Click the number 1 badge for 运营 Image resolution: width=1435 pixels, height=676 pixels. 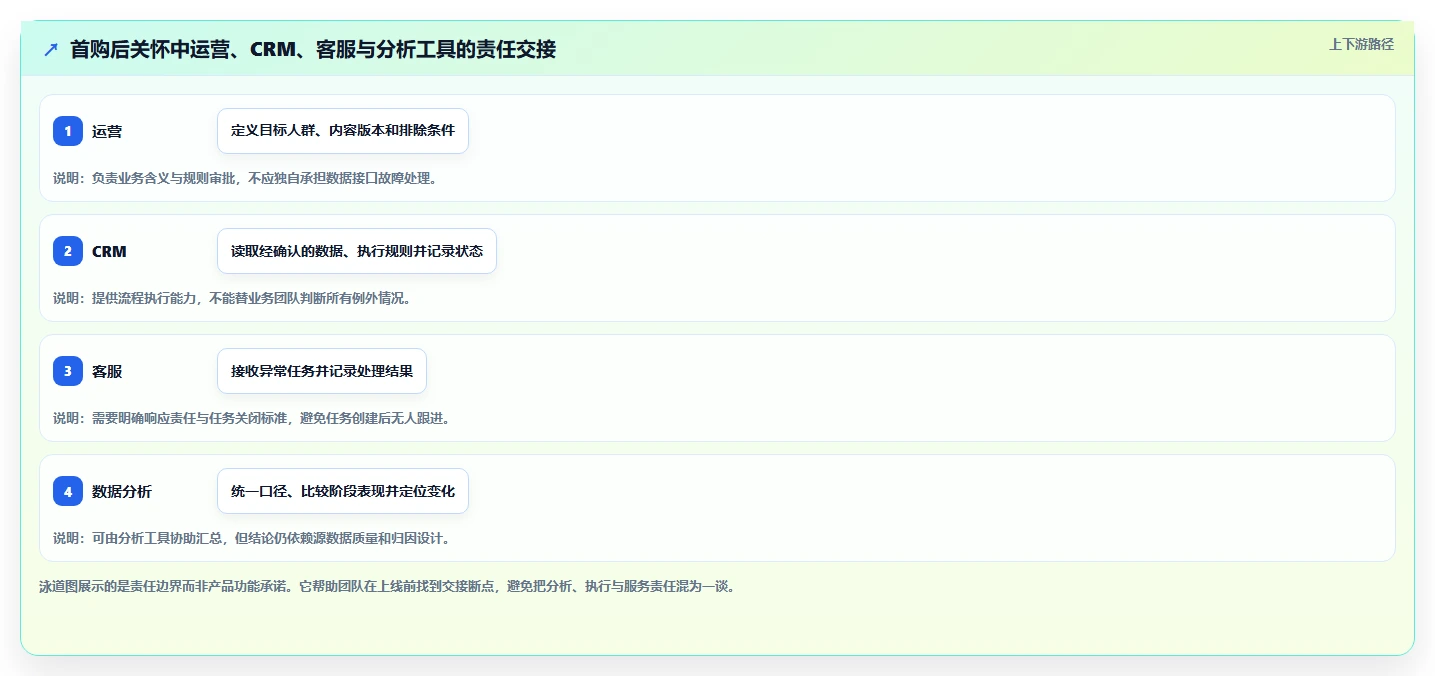coord(68,131)
